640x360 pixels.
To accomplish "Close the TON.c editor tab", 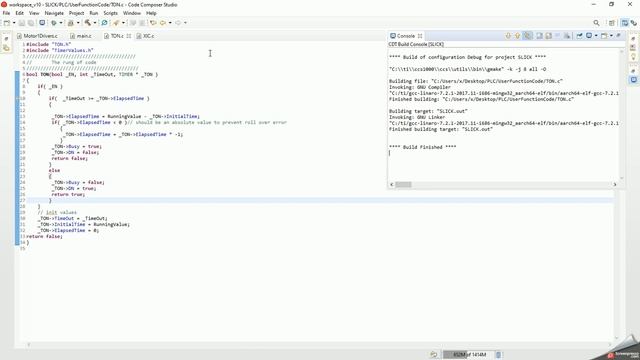I will pyautogui.click(x=129, y=36).
